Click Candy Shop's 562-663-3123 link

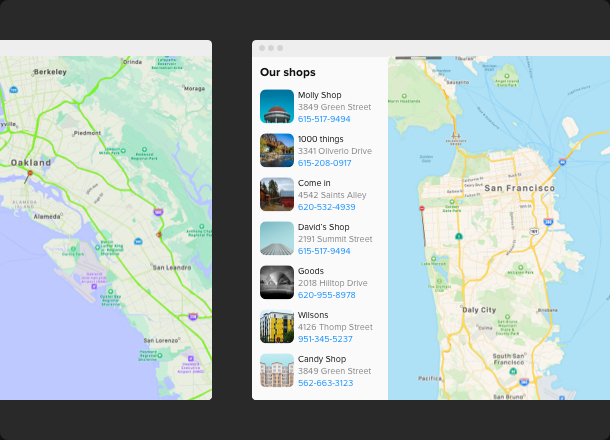click(x=326, y=383)
